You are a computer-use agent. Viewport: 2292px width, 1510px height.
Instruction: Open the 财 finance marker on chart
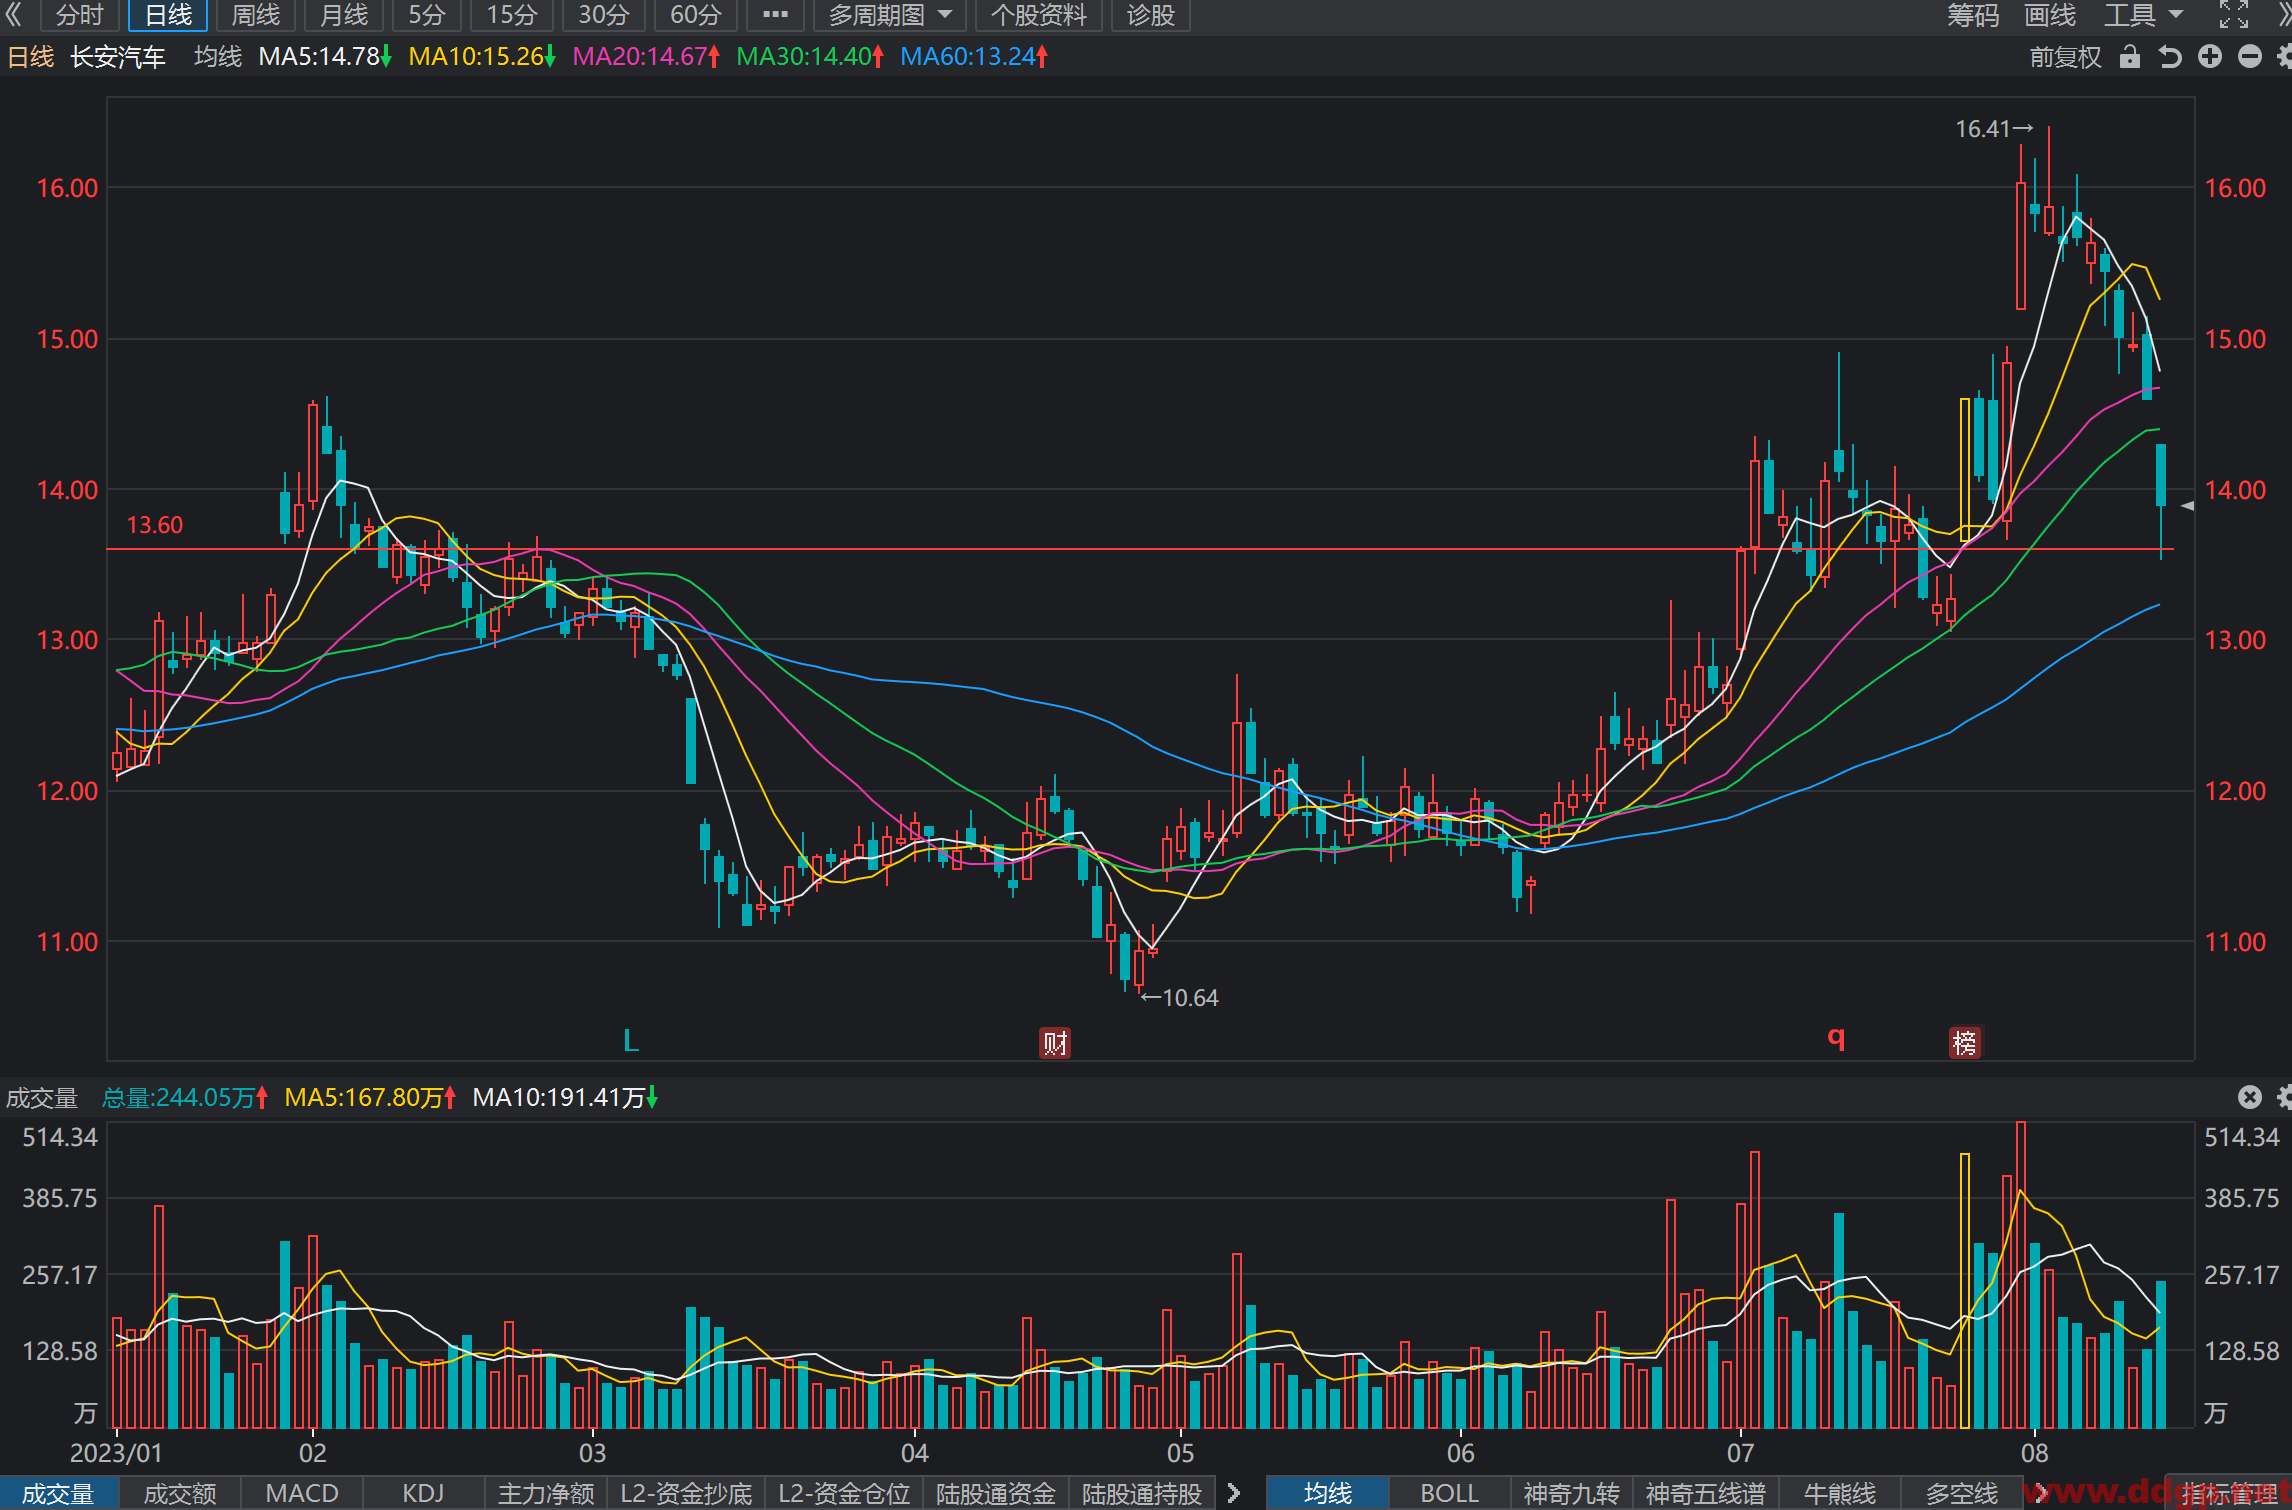(1055, 1043)
